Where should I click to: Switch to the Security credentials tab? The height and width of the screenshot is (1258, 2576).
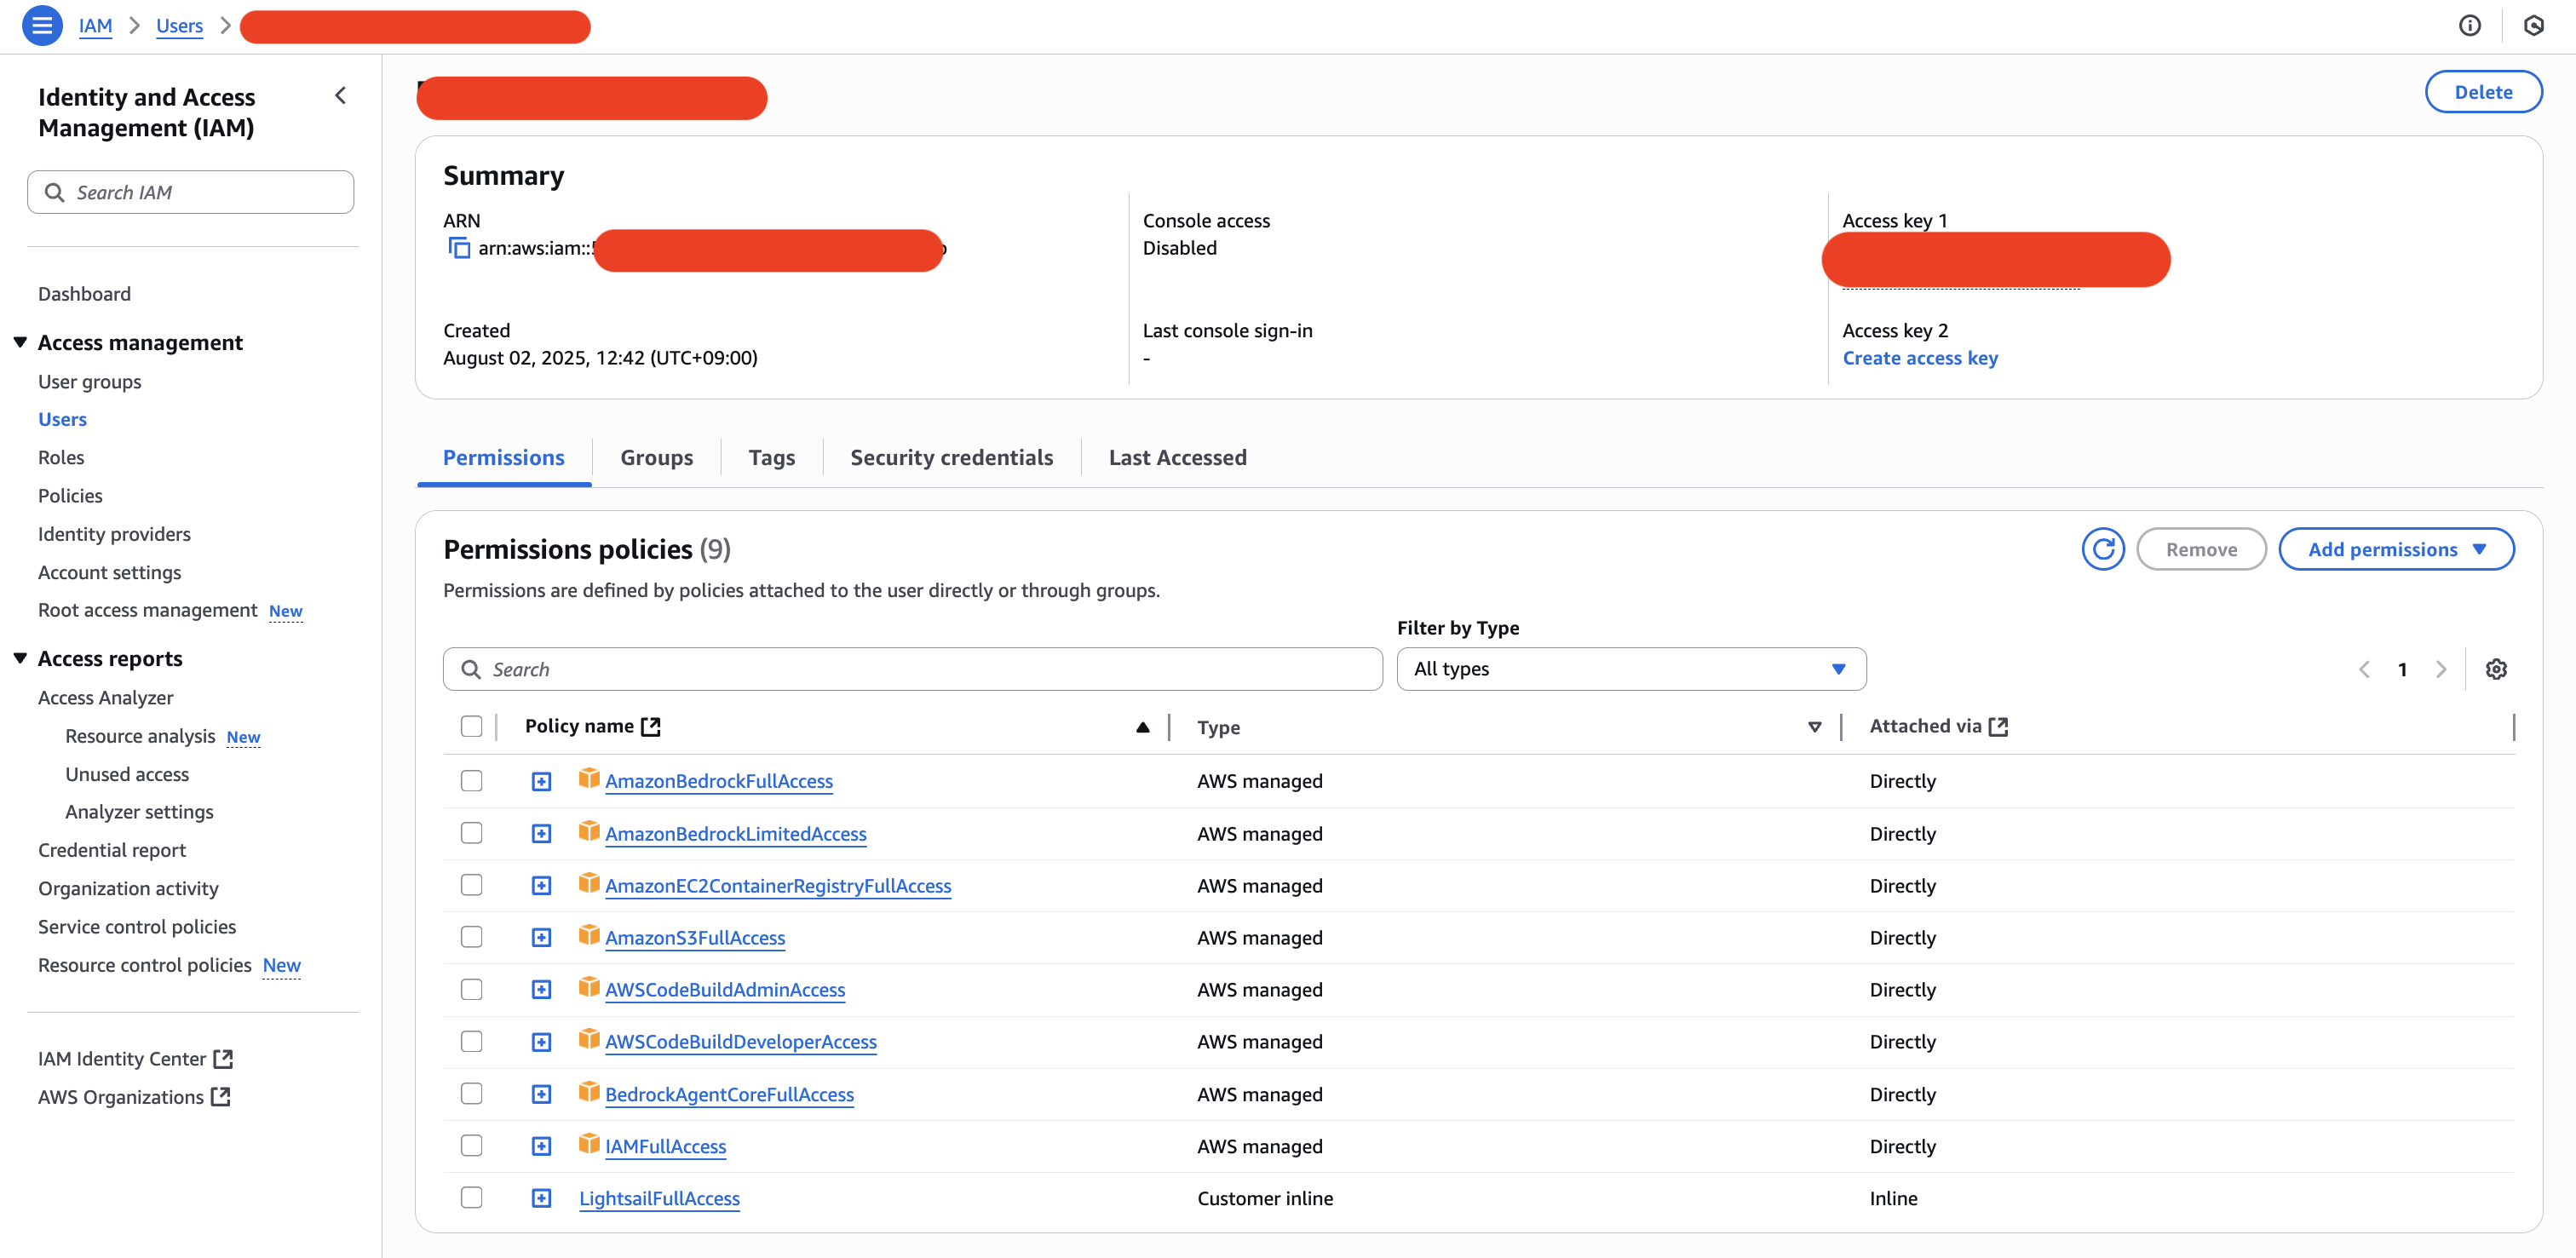click(x=951, y=457)
